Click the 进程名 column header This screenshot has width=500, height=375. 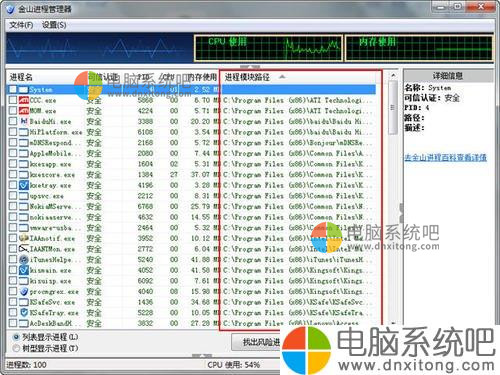click(x=21, y=77)
